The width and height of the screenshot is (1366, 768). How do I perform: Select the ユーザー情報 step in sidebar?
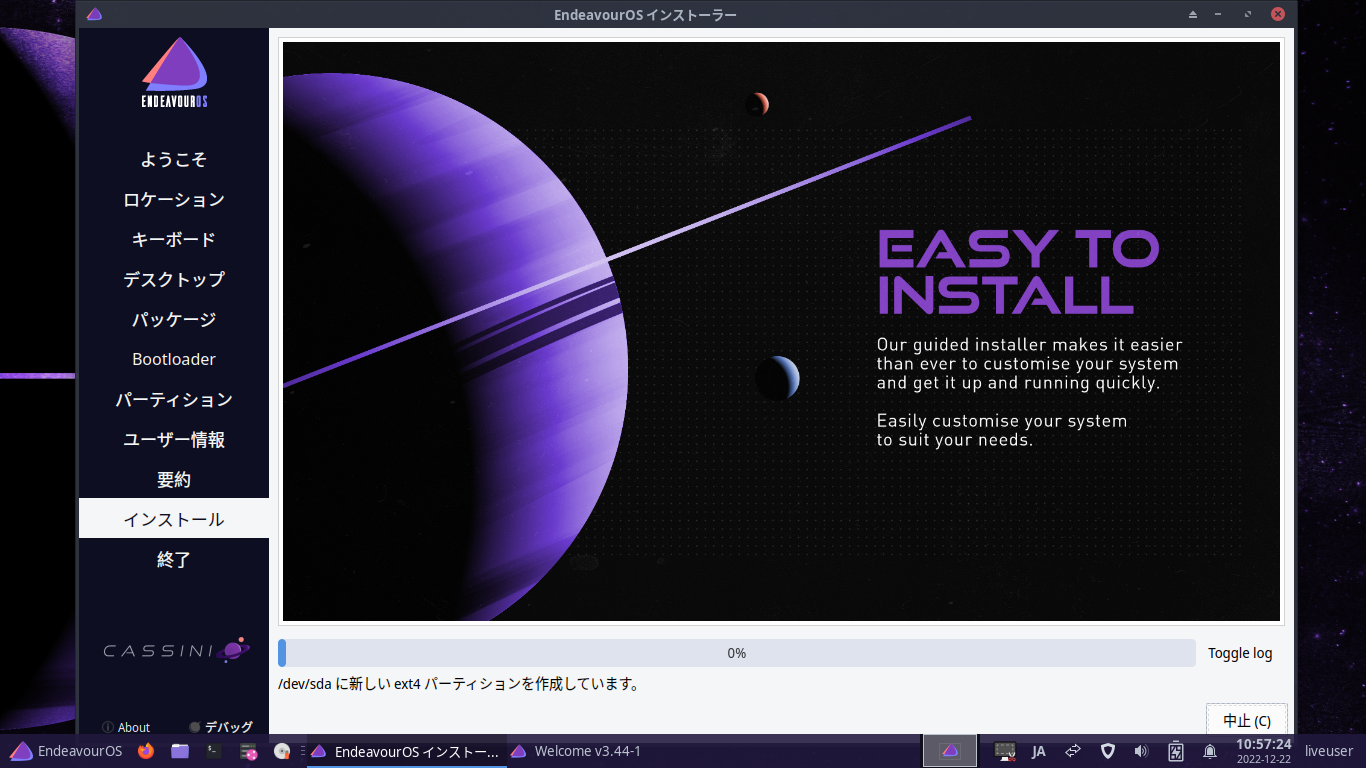click(174, 439)
